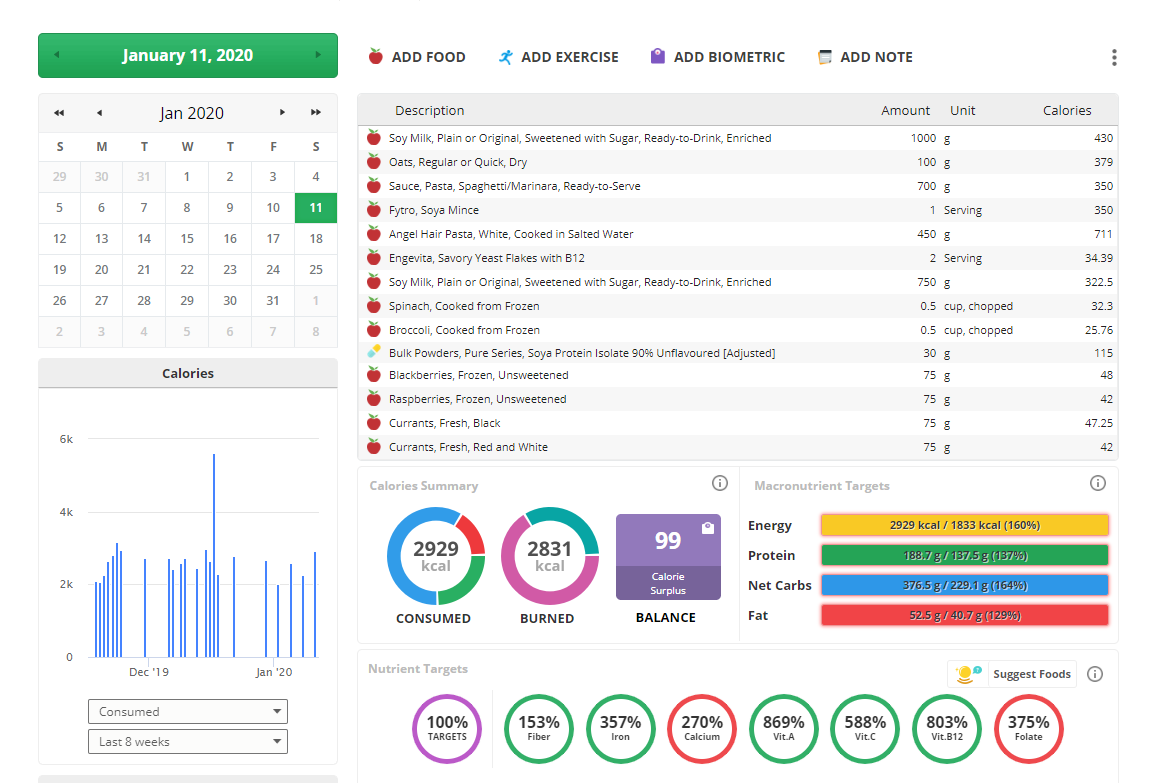Select Raspberries, Frozen, Unsweetened entry
Screen dimensions: 1175x783
click(738, 399)
